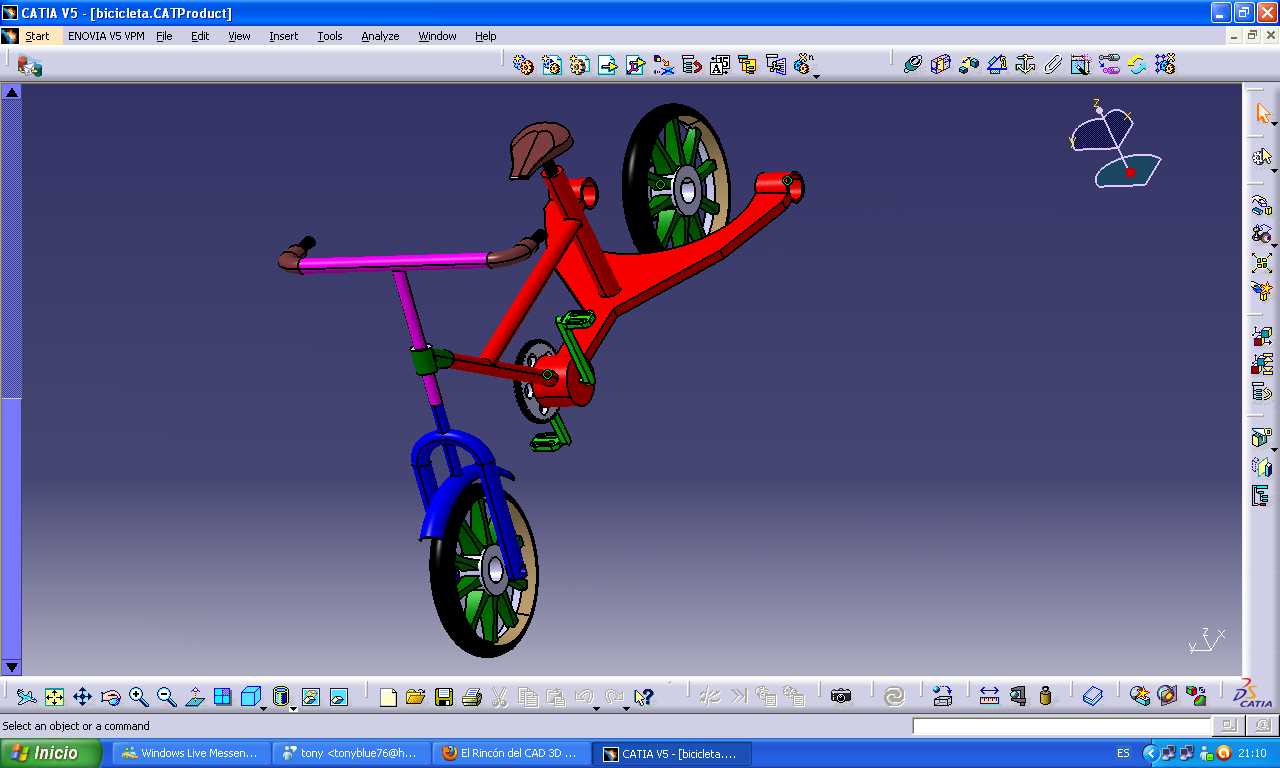Click the New document icon
The image size is (1280, 768).
(388, 696)
